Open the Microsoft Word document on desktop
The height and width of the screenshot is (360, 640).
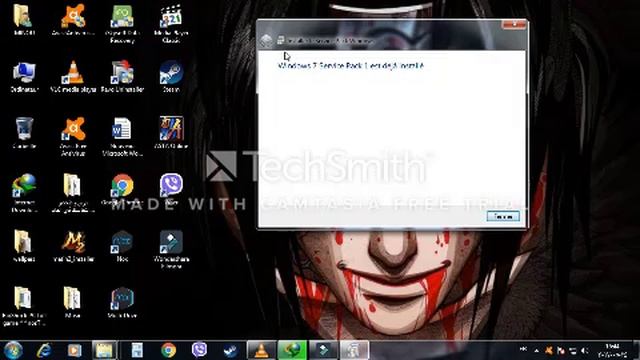[122, 136]
